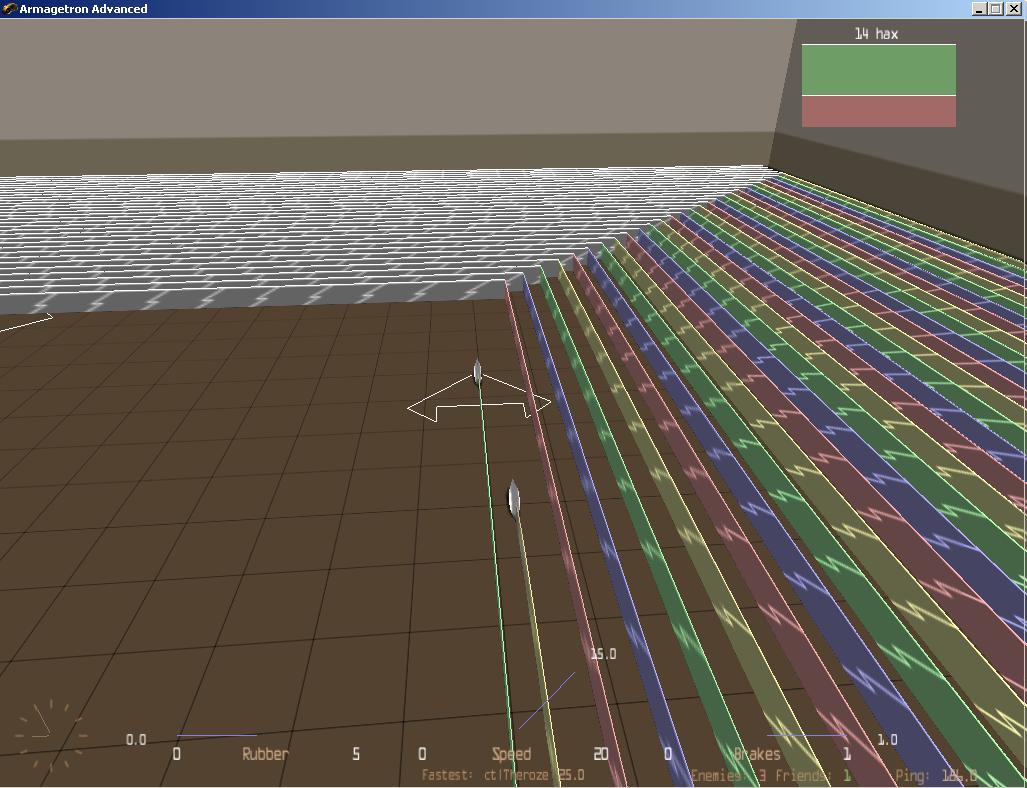
Task: Click the white arrow-shaped zone outline
Action: pos(479,405)
